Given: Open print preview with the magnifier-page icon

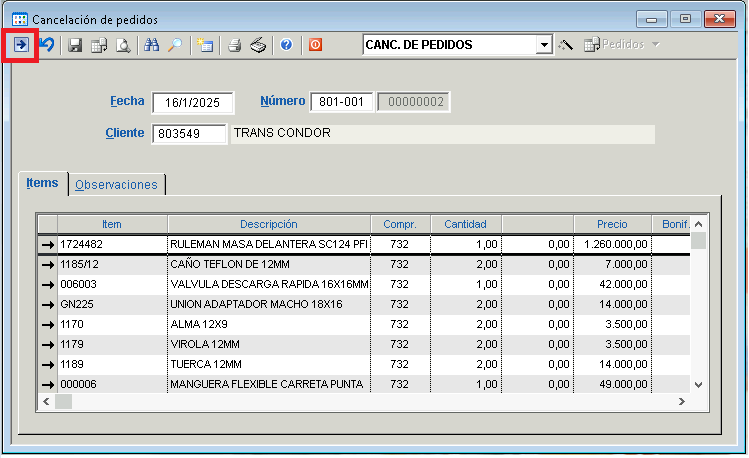Looking at the screenshot, I should [x=122, y=45].
